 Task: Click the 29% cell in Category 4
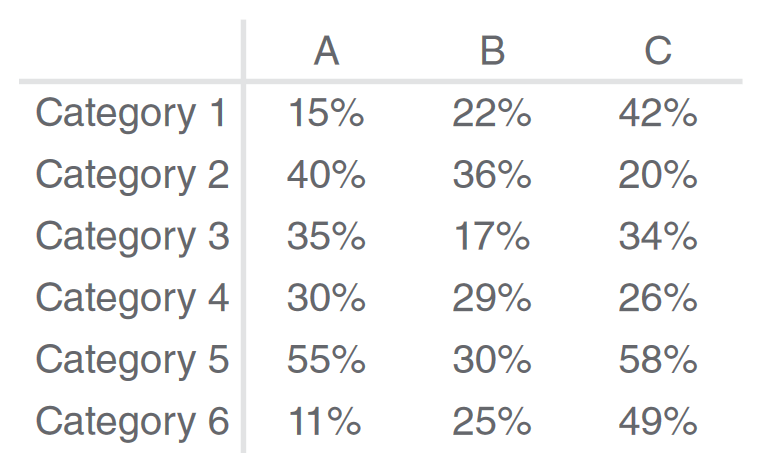(492, 298)
